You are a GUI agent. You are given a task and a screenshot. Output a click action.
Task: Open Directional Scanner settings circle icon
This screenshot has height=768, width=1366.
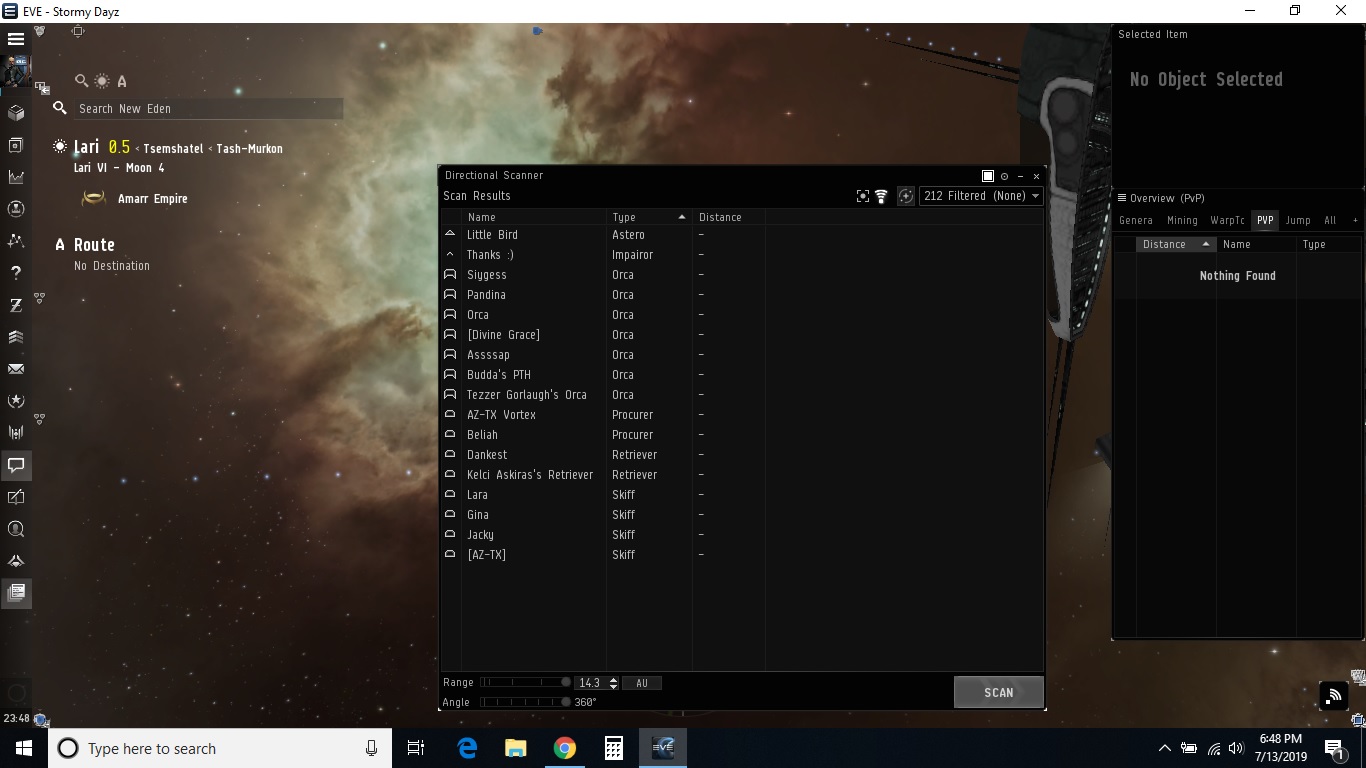[x=1005, y=176]
